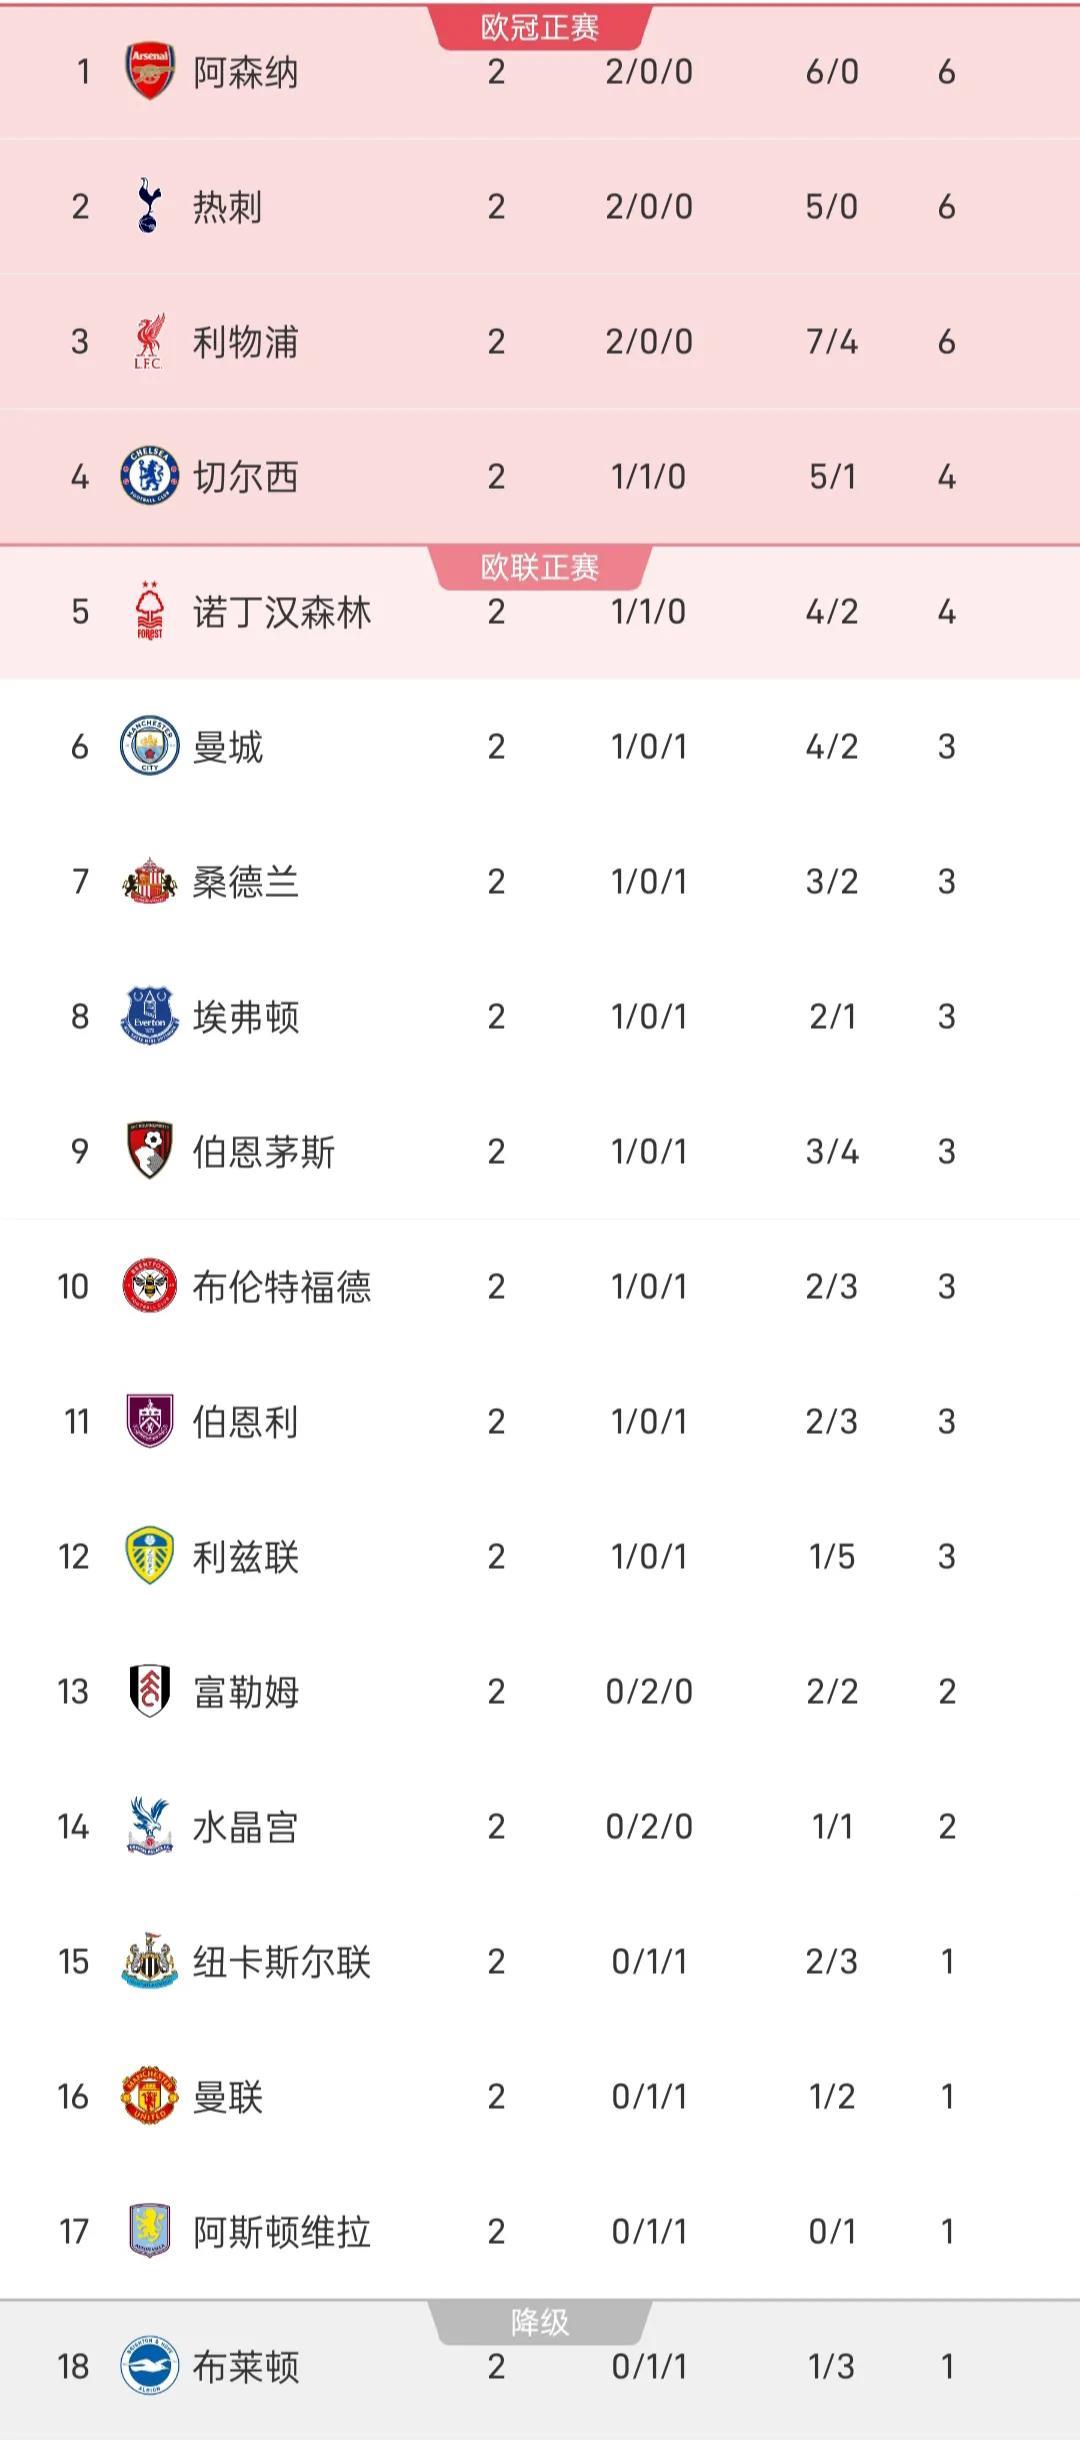The height and width of the screenshot is (2440, 1080).
Task: Tap the Liverpool LFC crest
Action: click(x=149, y=342)
